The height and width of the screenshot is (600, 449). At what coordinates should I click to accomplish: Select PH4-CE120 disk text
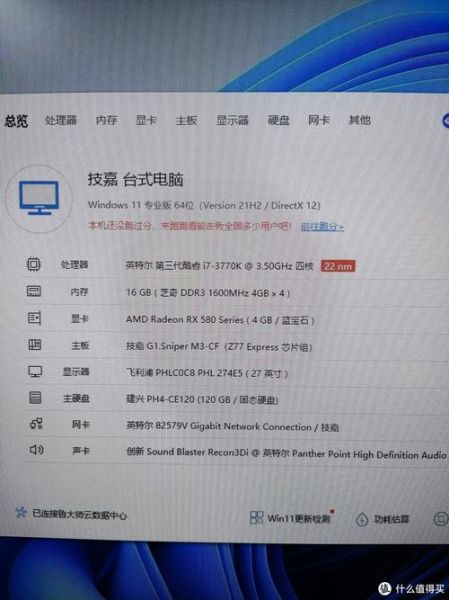(202, 399)
